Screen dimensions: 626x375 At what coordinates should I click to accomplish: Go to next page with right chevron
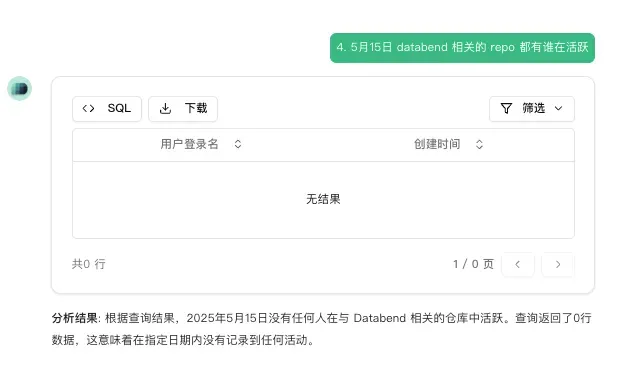(558, 264)
